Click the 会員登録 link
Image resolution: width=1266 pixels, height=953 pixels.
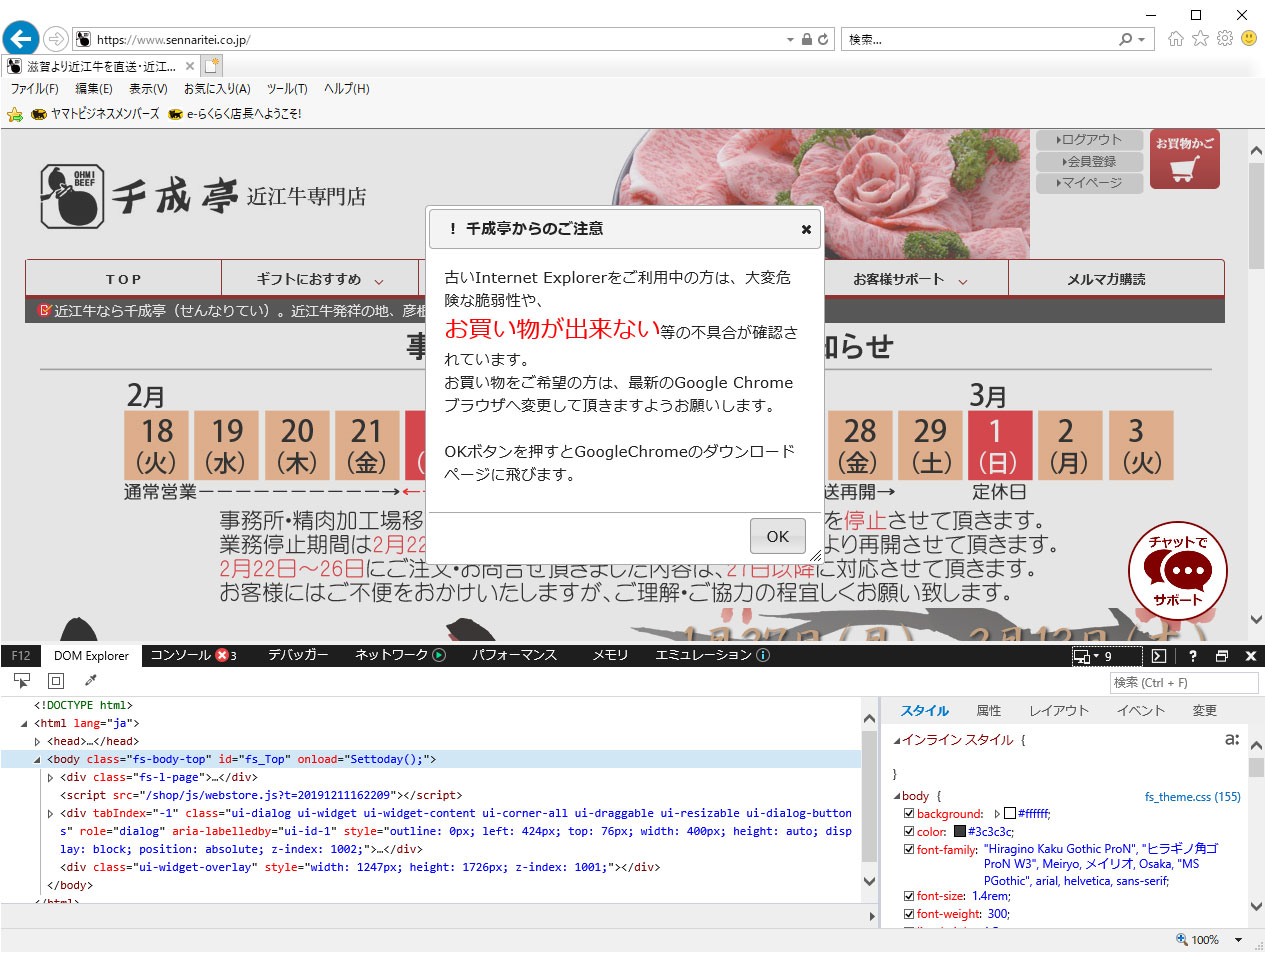pos(1089,161)
